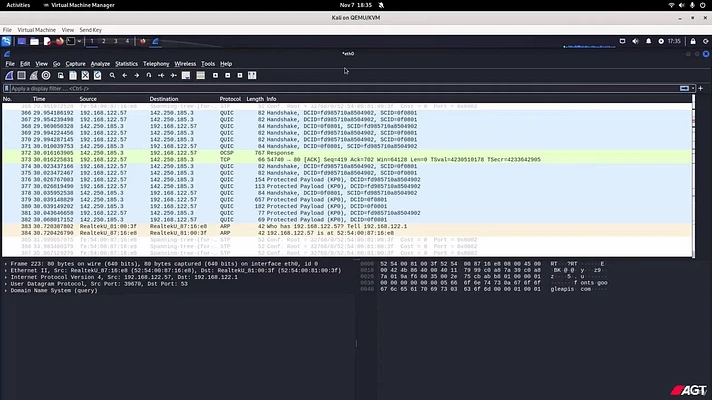Zoom in the main window text
Screen dimensions: 712x400
click(215, 75)
